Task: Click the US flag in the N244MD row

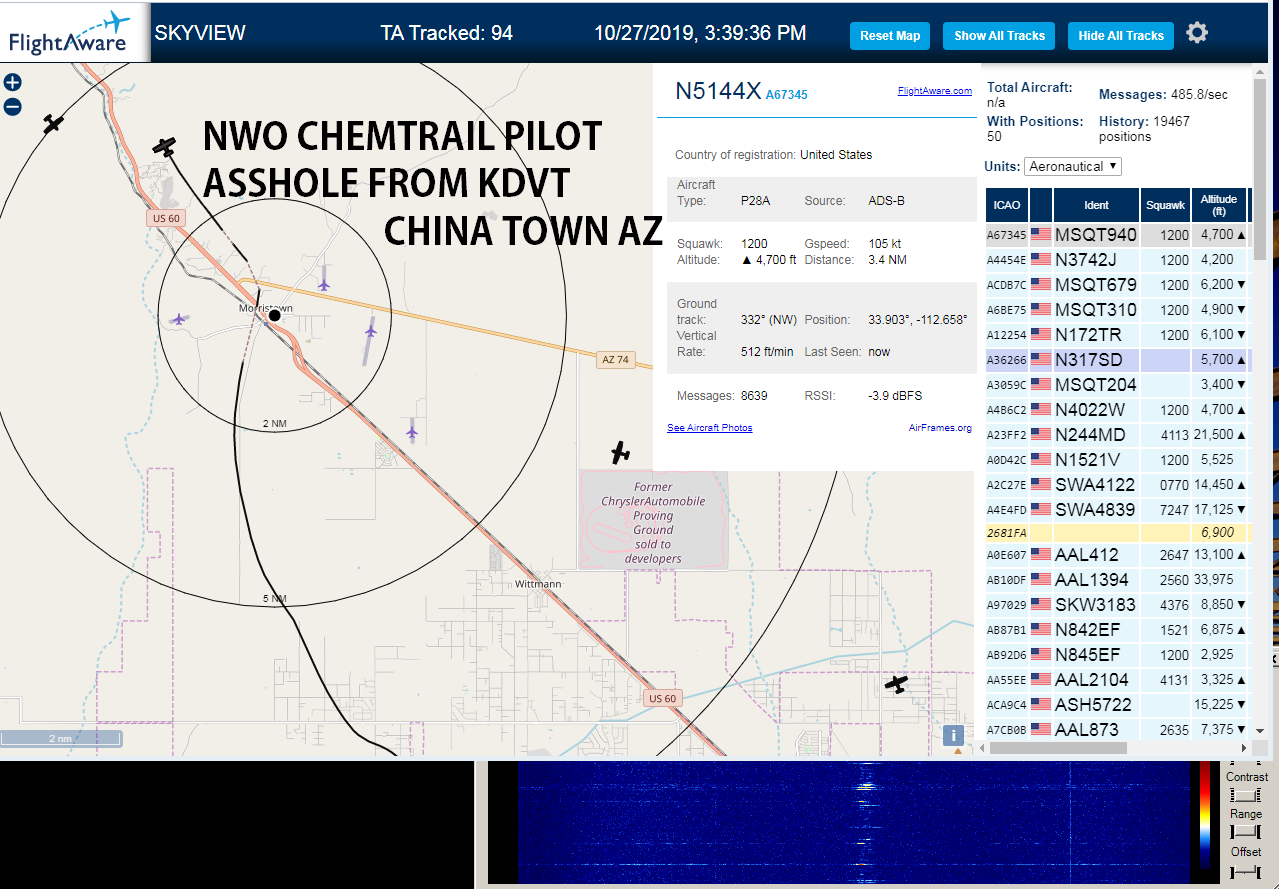Action: pyautogui.click(x=1041, y=434)
